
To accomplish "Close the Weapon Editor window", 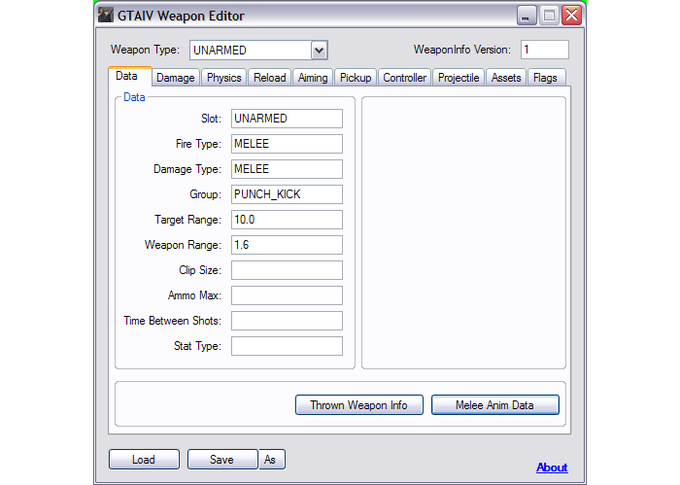I will (572, 16).
